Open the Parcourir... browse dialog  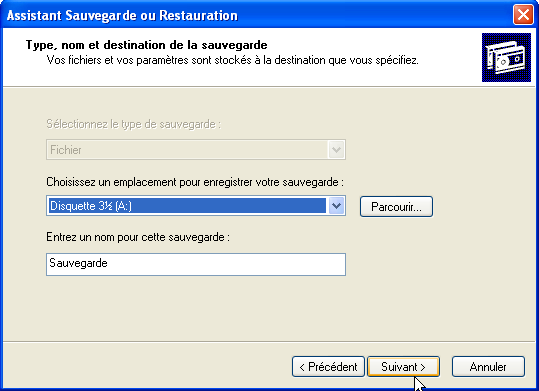click(396, 207)
